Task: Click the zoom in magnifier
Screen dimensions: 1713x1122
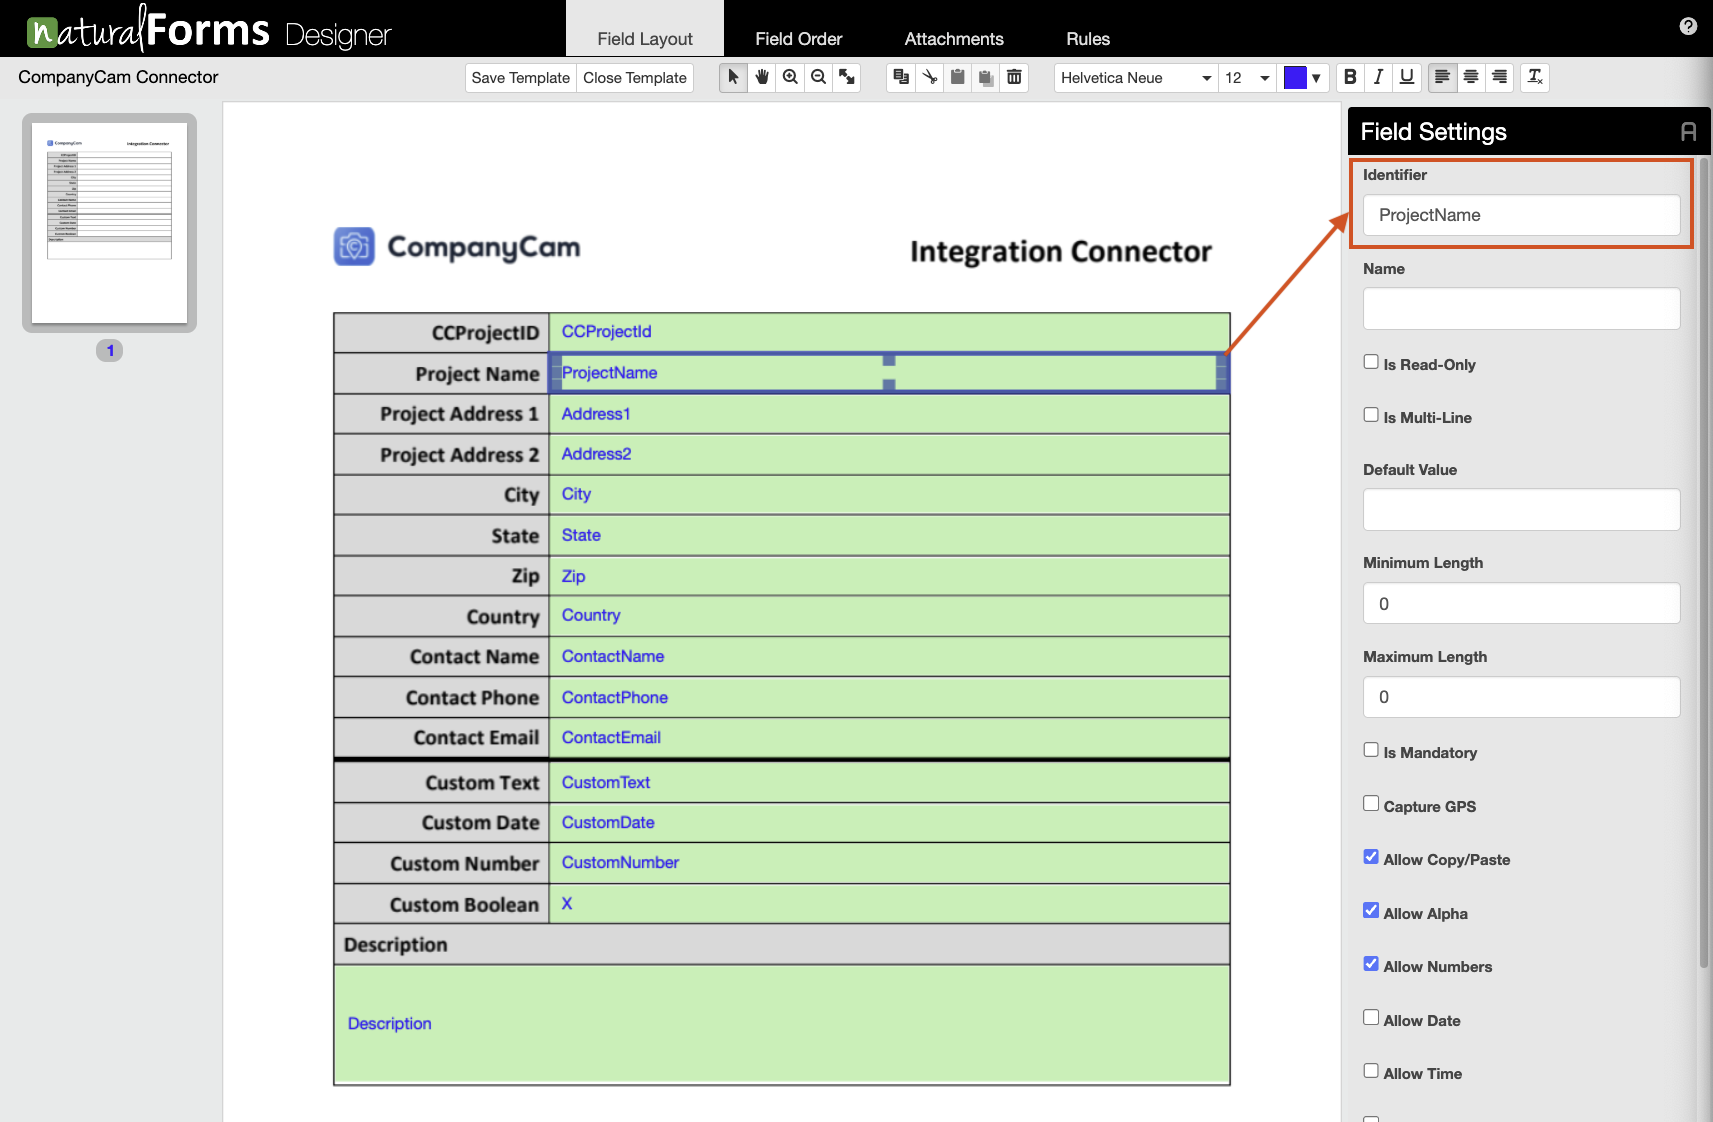Action: tap(790, 77)
